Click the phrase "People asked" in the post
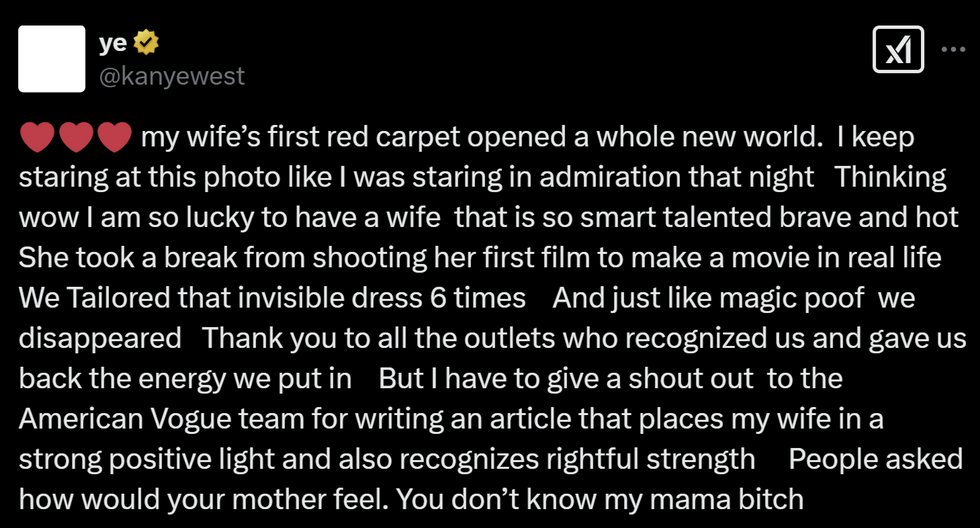Screen dimensions: 980x528 click(875, 459)
